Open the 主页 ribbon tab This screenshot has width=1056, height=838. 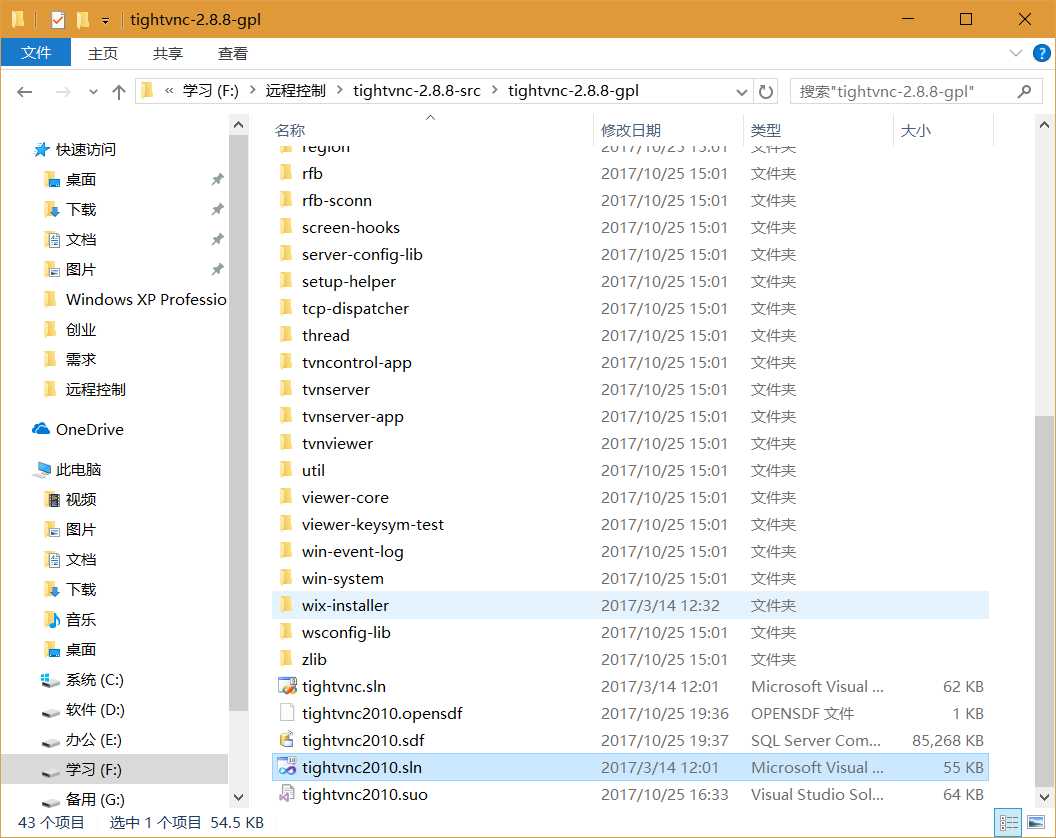[102, 53]
